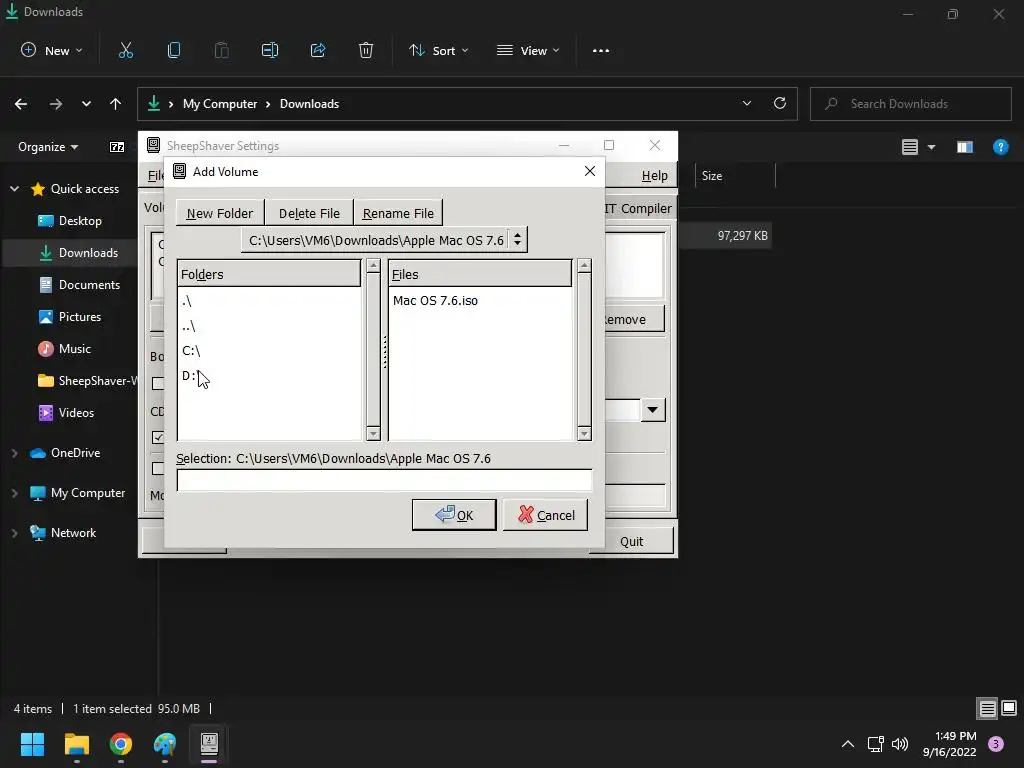Confirm Add Volume with the OK button
1024x768 pixels.
tap(454, 515)
